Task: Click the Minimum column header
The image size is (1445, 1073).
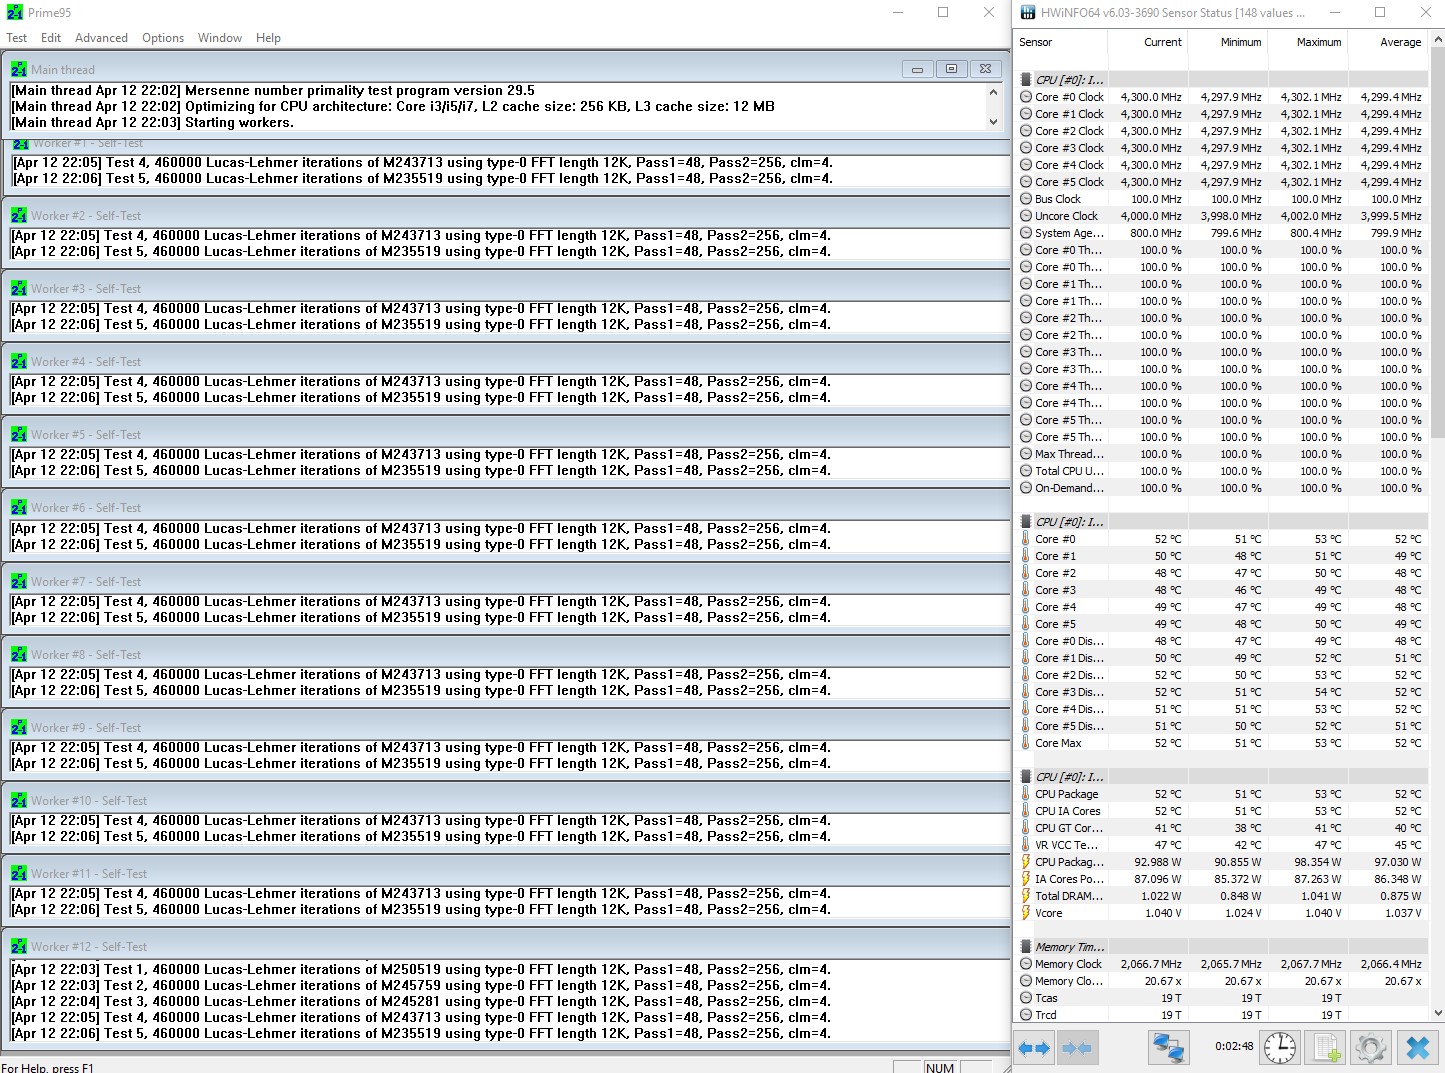Action: [1228, 42]
